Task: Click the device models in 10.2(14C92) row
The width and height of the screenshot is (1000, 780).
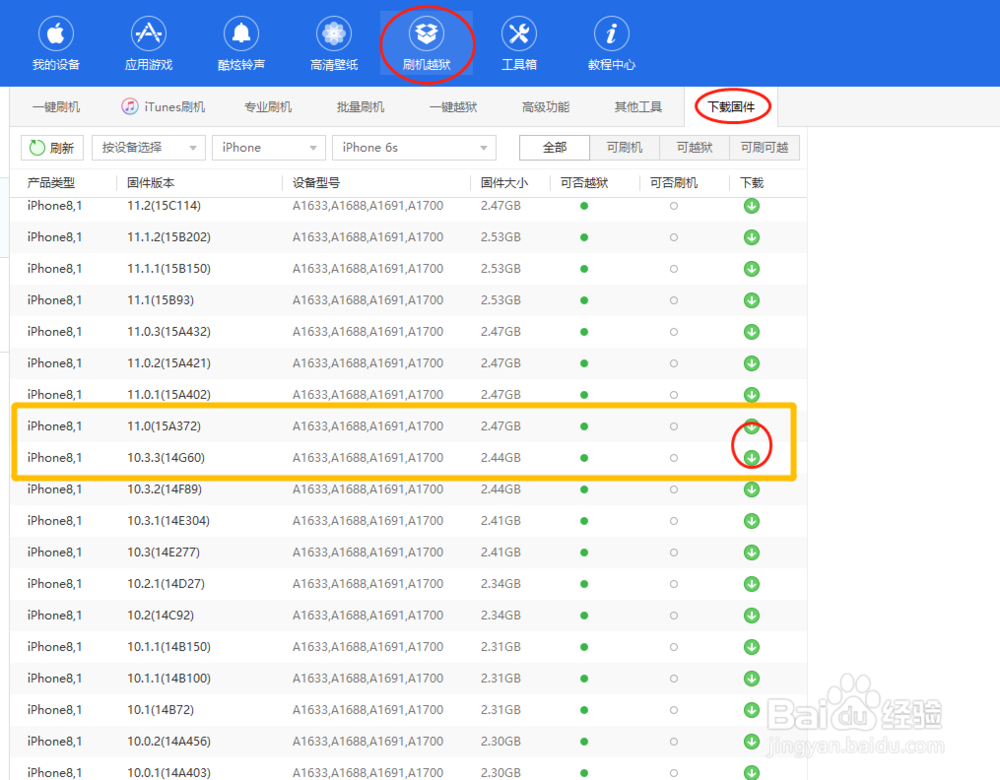Action: pyautogui.click(x=368, y=615)
